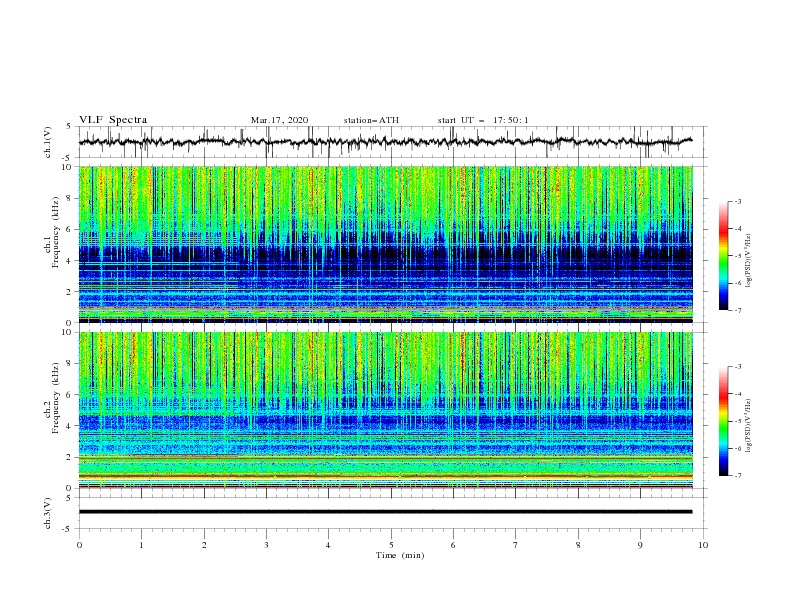This screenshot has height=612, width=792.
Task: Click time axis tick label "3"
Action: [267, 545]
